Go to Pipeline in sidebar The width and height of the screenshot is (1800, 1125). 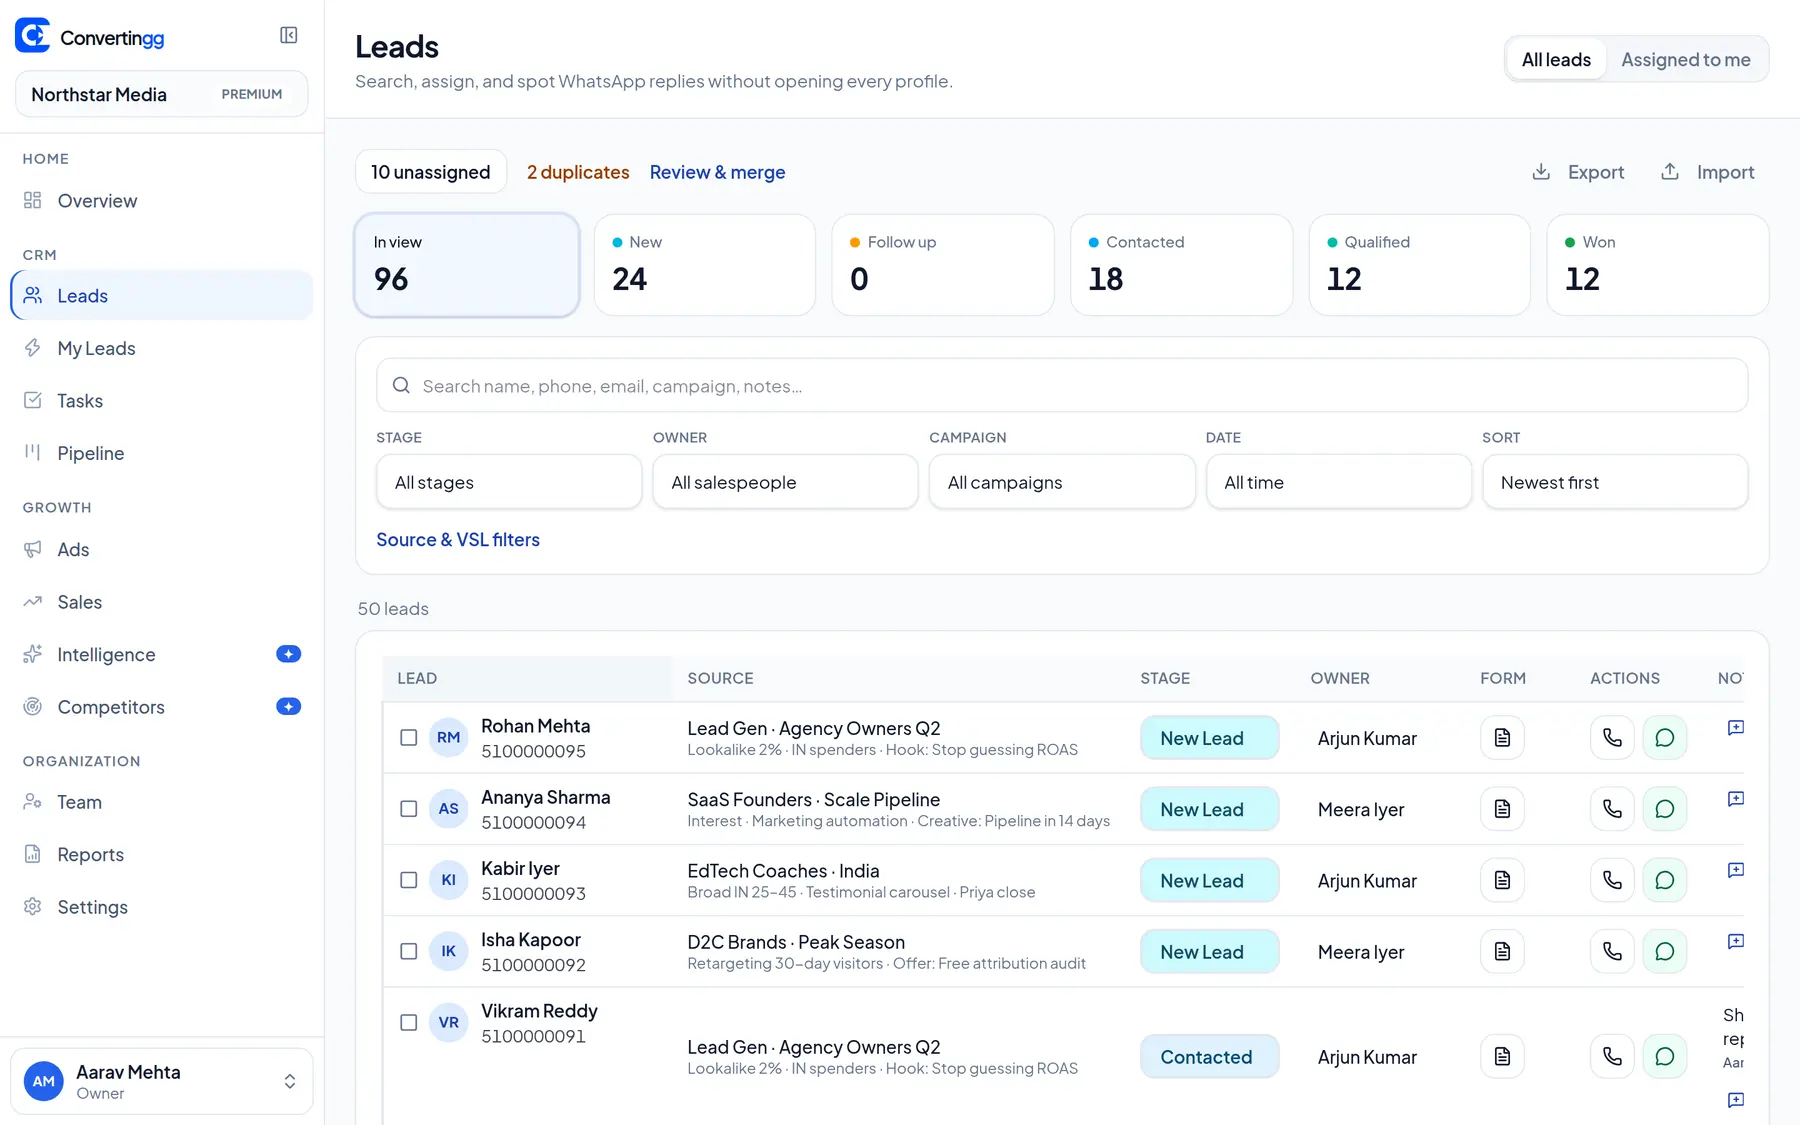pos(161,453)
